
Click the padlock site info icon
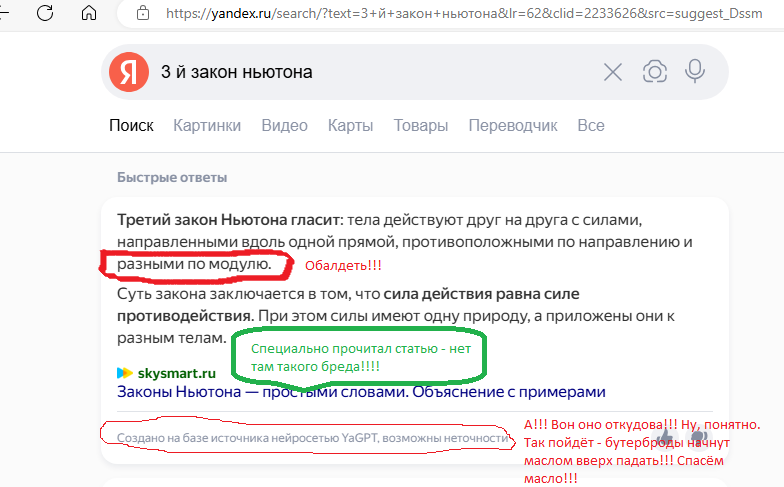[143, 12]
